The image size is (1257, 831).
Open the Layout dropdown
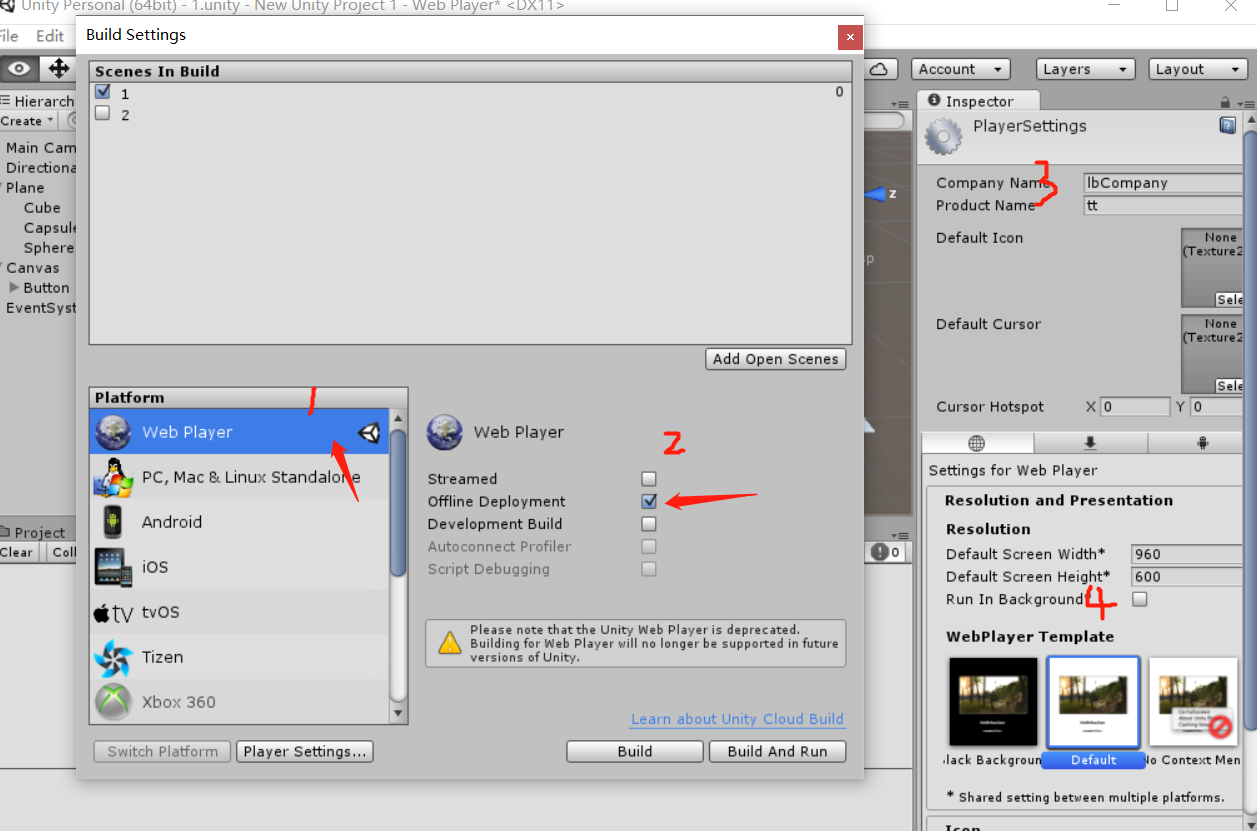1197,68
